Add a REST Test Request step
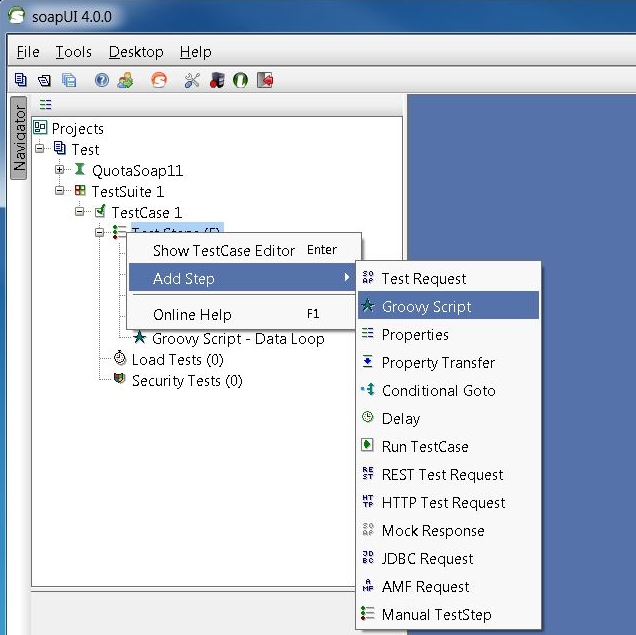Image resolution: width=636 pixels, height=635 pixels. tap(448, 474)
